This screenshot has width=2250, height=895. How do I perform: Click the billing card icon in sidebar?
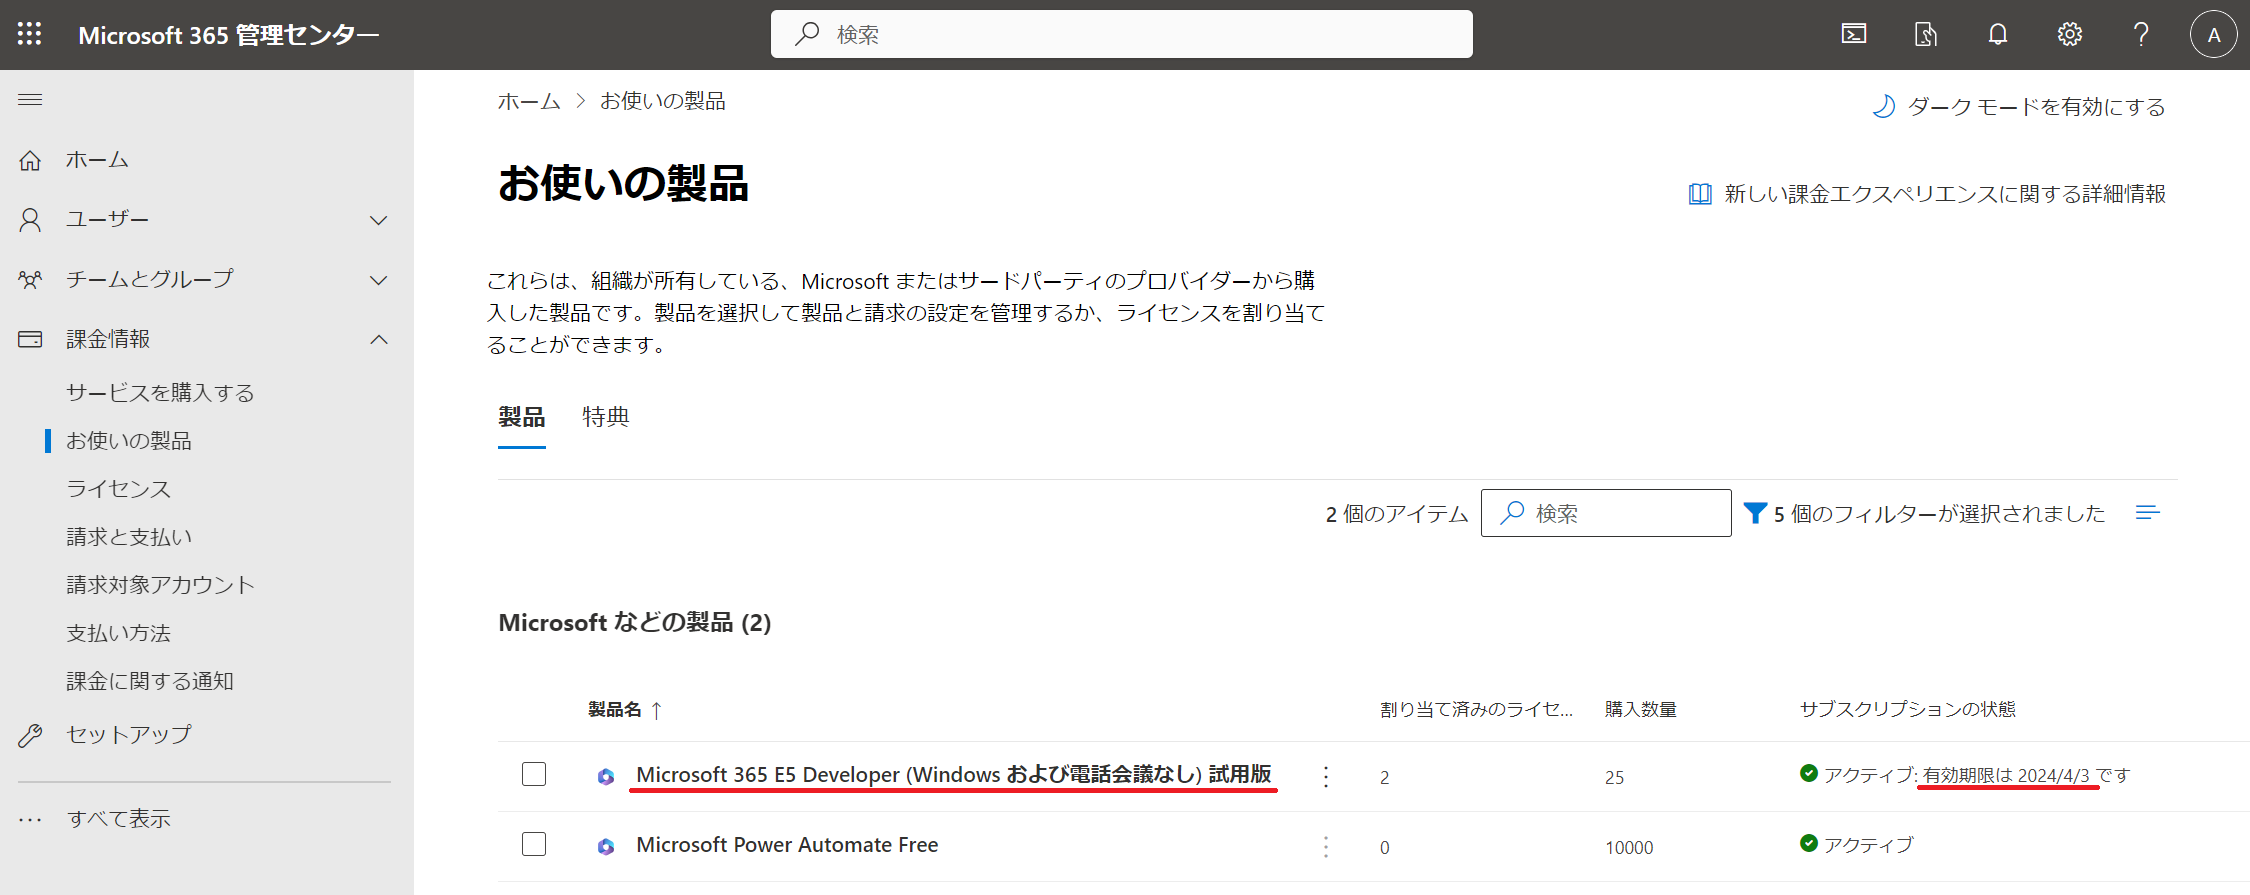point(30,340)
